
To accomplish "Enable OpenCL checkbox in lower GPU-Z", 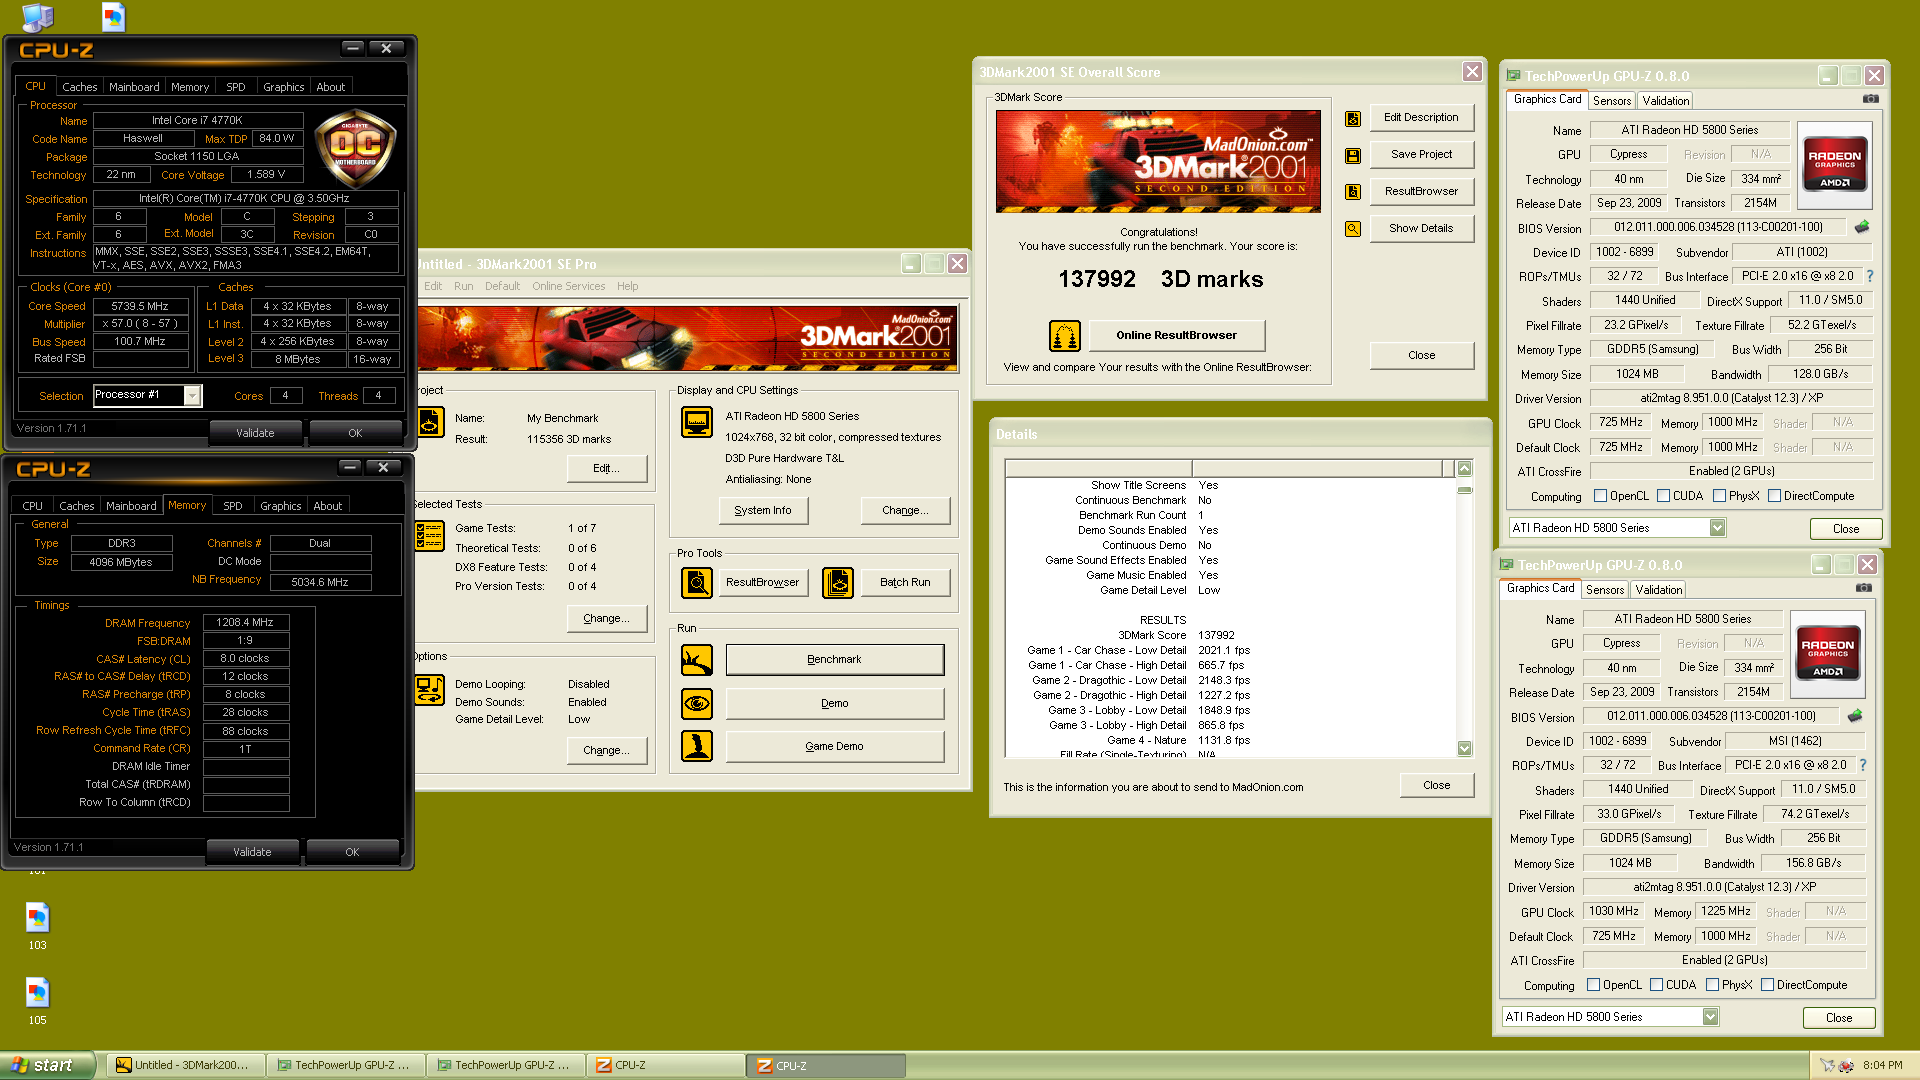I will tap(1593, 985).
